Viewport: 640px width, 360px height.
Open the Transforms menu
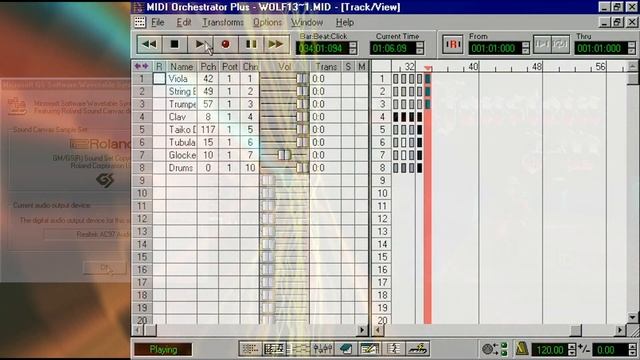pyautogui.click(x=223, y=22)
